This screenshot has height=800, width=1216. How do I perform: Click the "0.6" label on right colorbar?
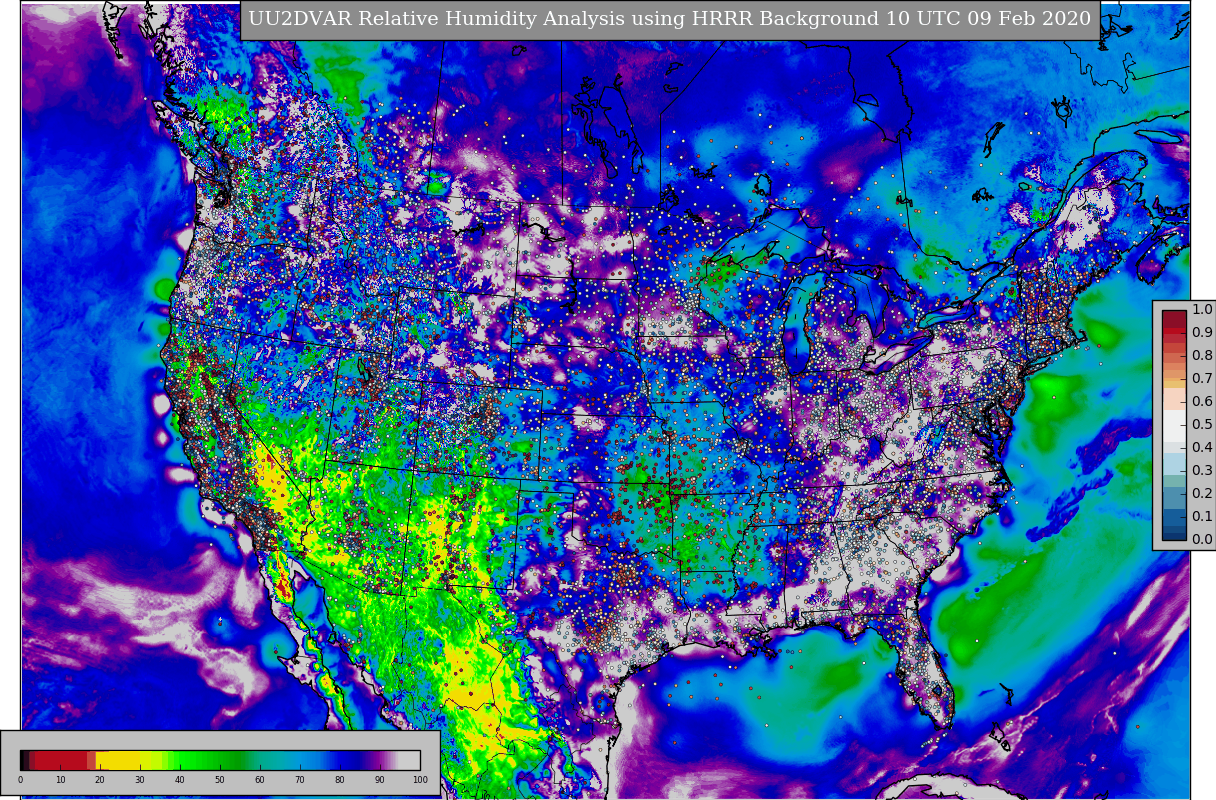click(1202, 401)
